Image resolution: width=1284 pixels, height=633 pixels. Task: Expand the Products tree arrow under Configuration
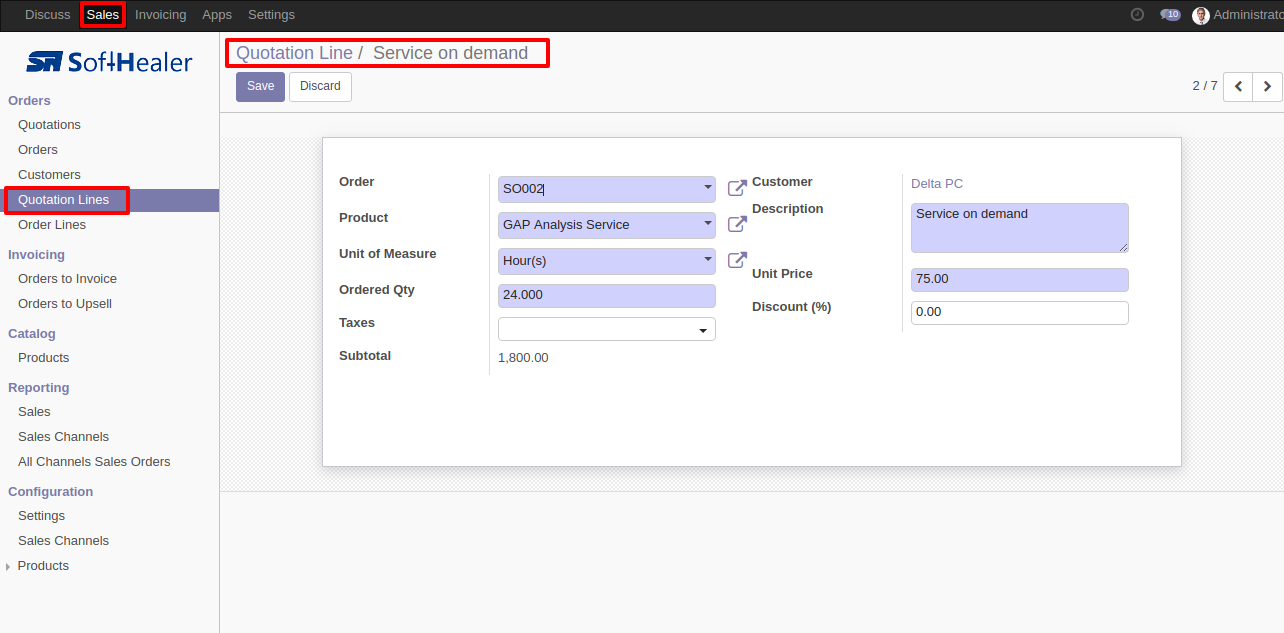[x=9, y=567]
